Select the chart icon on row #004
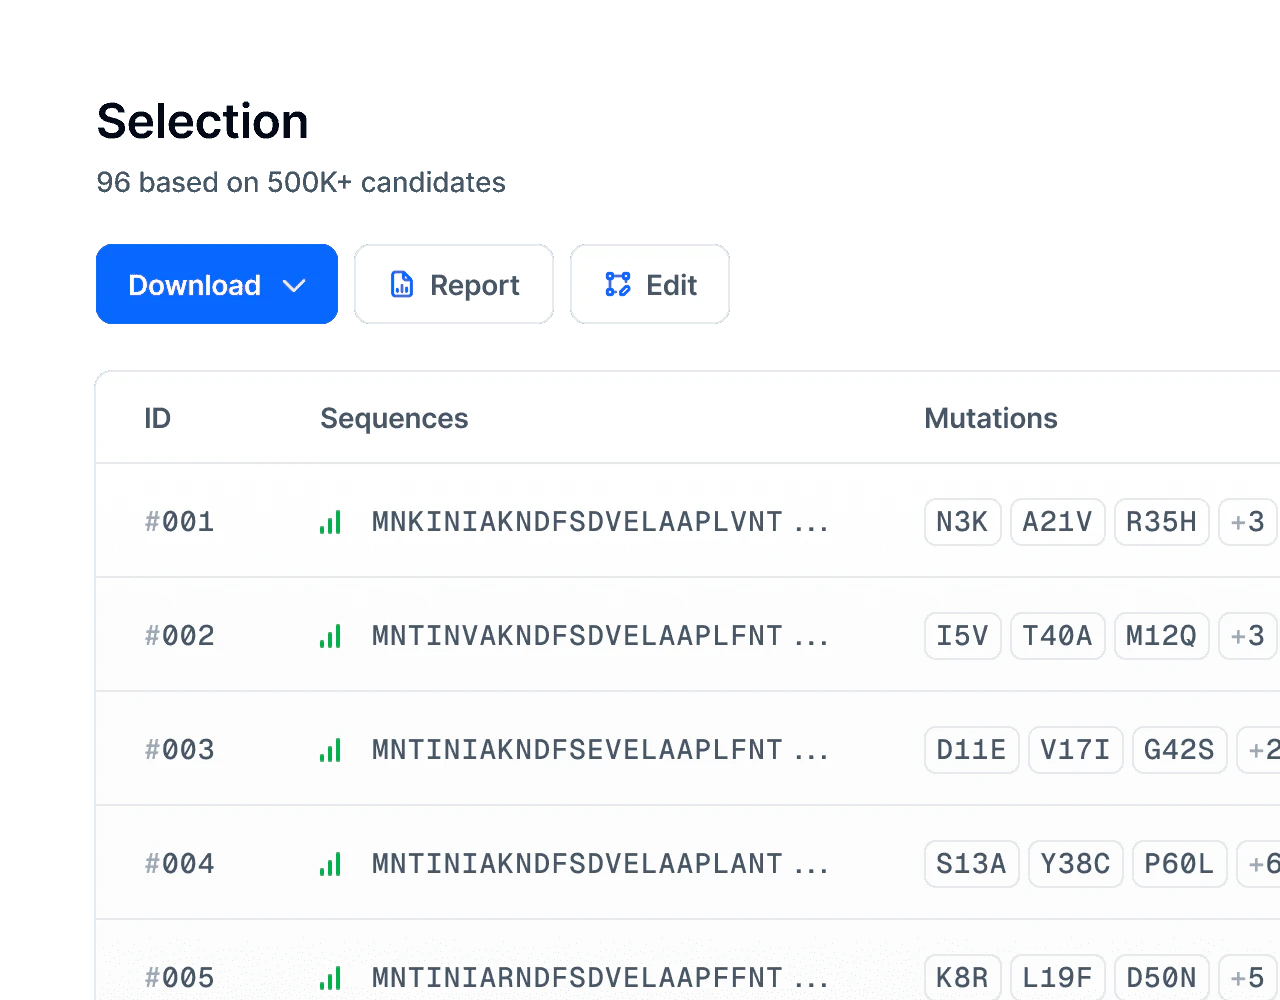This screenshot has height=1000, width=1280. [x=331, y=863]
